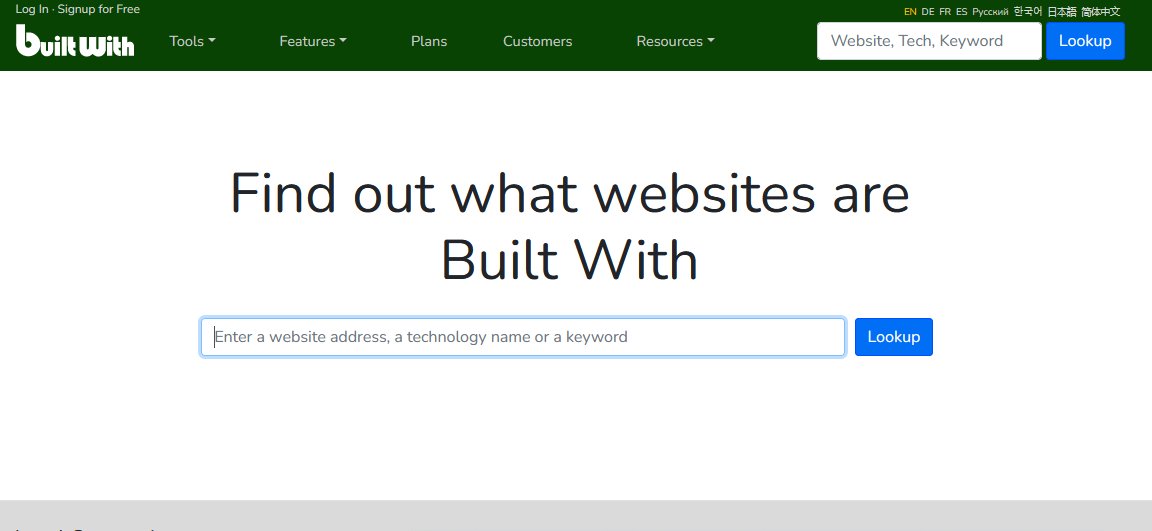Open the Log In link
This screenshot has height=531, width=1152.
click(x=32, y=10)
